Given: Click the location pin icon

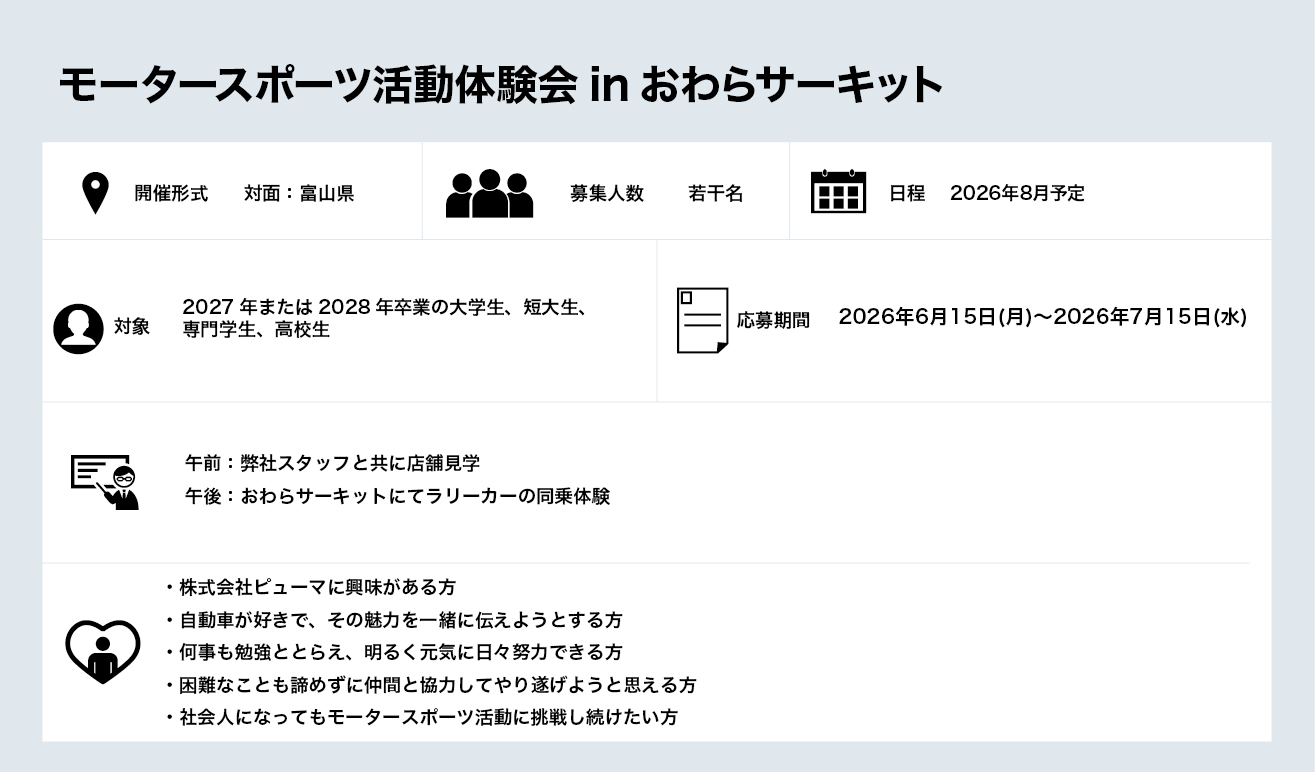Looking at the screenshot, I should click(95, 193).
